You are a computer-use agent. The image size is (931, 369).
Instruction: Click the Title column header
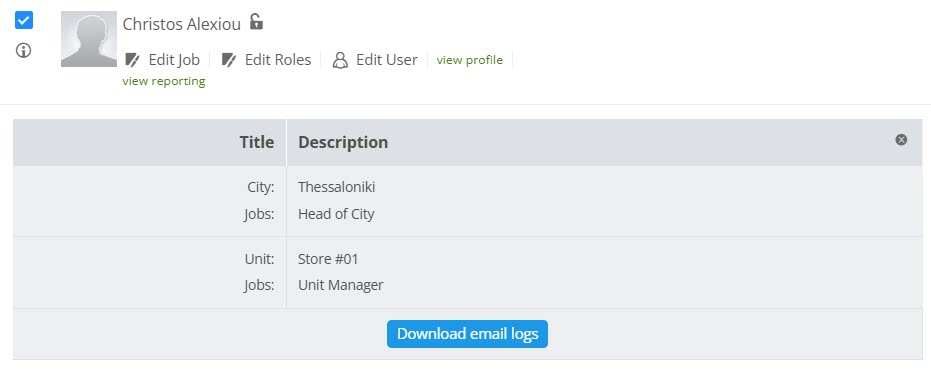pos(257,143)
